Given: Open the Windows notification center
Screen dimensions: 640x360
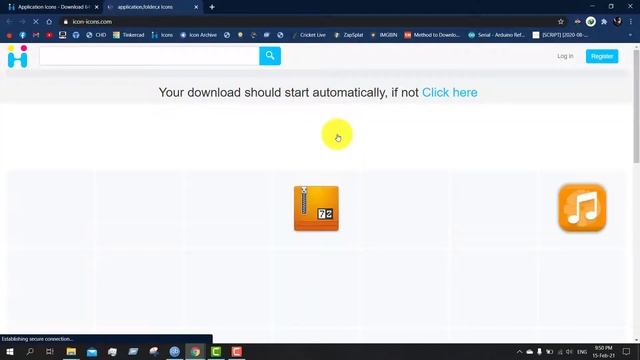Looking at the screenshot, I should click(x=627, y=351).
